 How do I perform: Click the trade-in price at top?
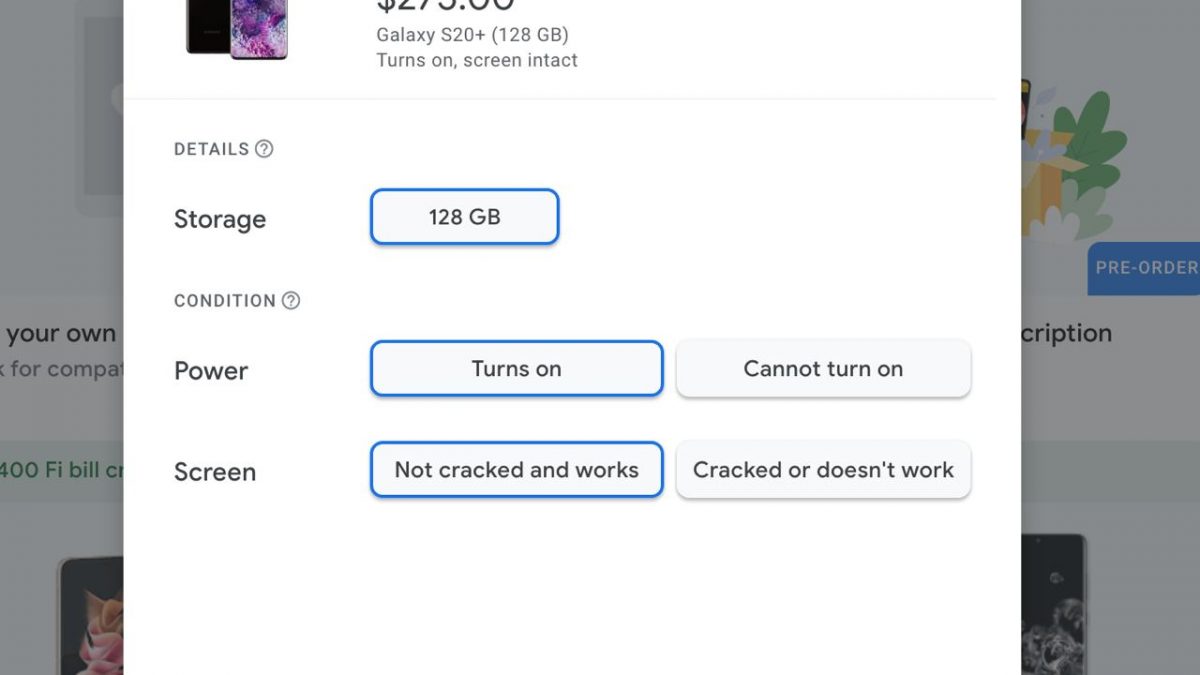(446, 6)
